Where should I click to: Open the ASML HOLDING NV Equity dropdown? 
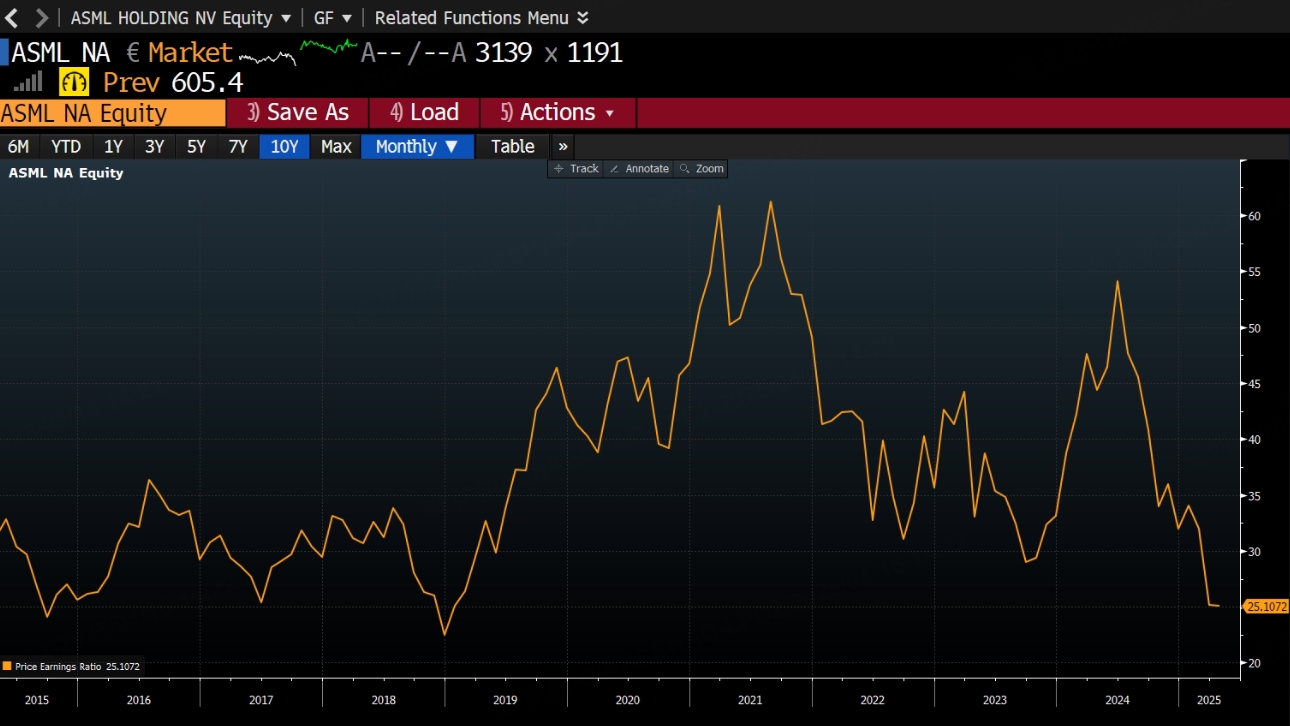tap(181, 18)
